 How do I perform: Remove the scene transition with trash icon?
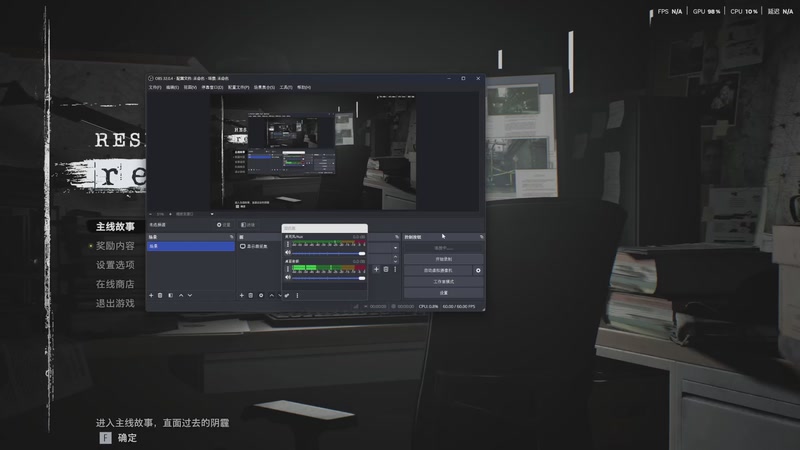tap(386, 269)
